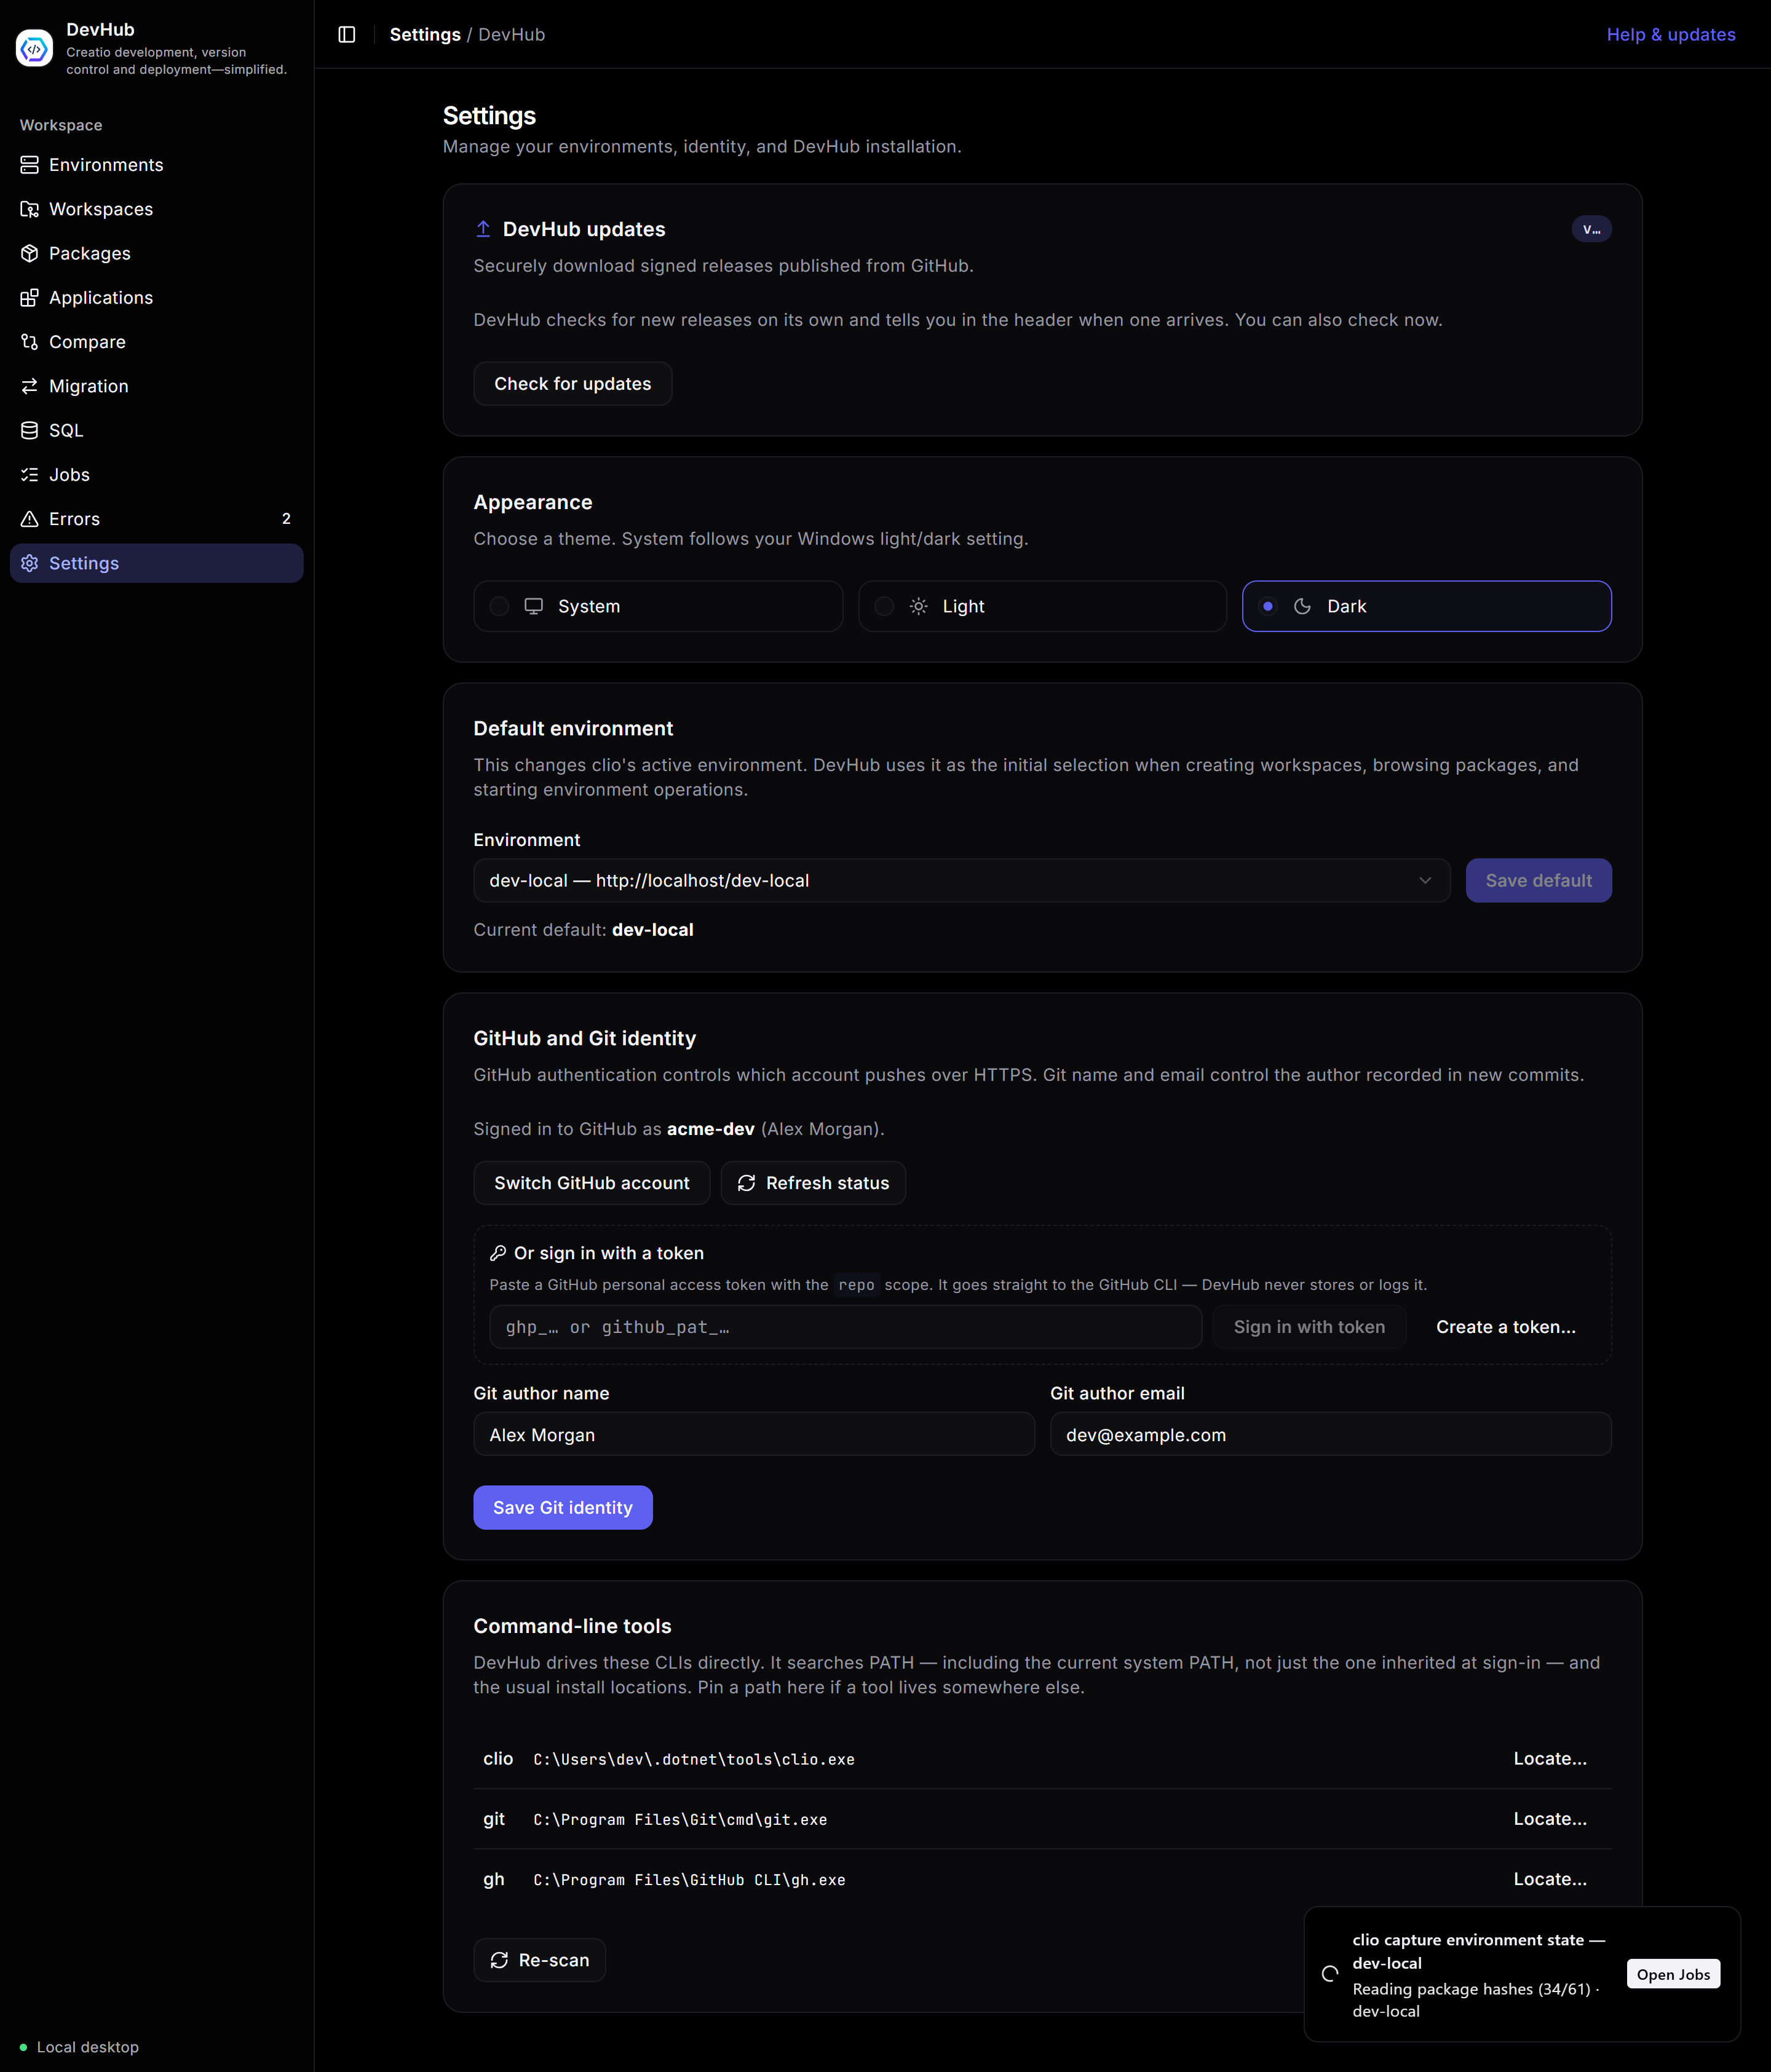Click the DevHub updates upload arrow icon

pyautogui.click(x=483, y=229)
